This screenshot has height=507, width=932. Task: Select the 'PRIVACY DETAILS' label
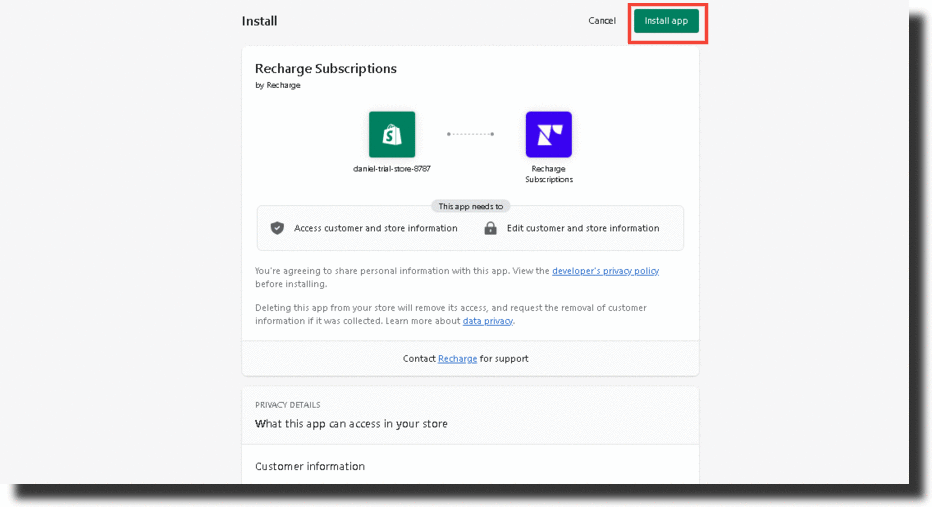(x=288, y=405)
